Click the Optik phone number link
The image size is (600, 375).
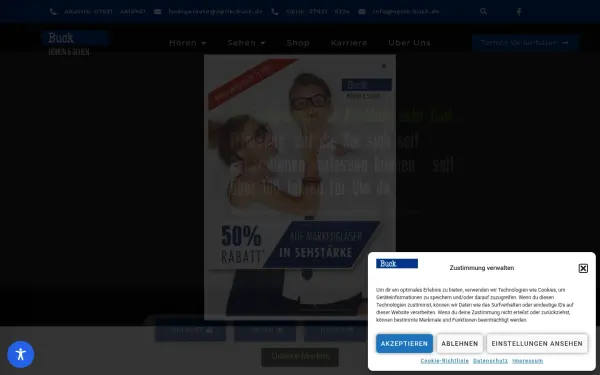tap(318, 11)
